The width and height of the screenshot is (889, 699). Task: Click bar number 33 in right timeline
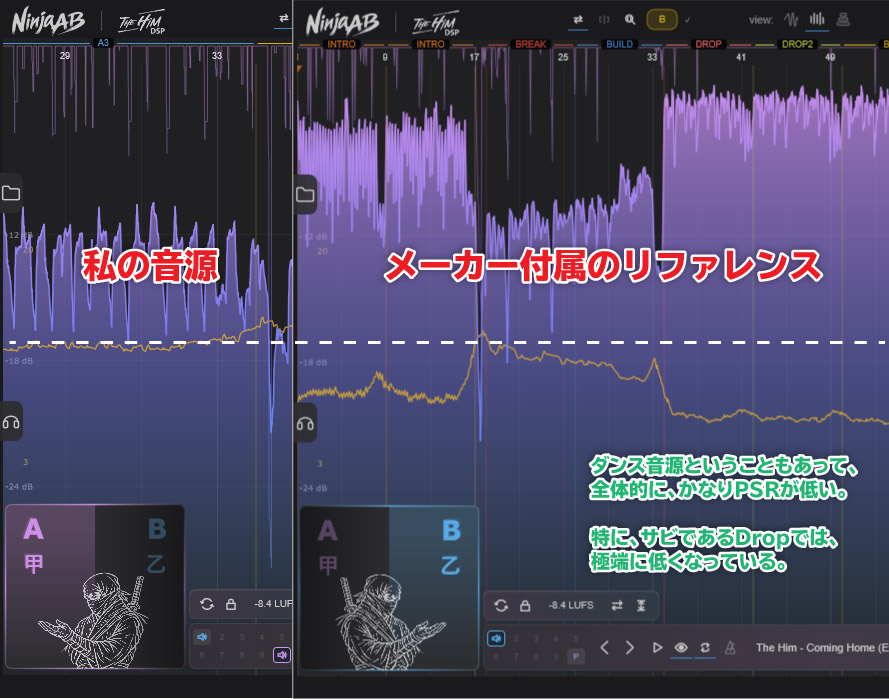pos(652,57)
